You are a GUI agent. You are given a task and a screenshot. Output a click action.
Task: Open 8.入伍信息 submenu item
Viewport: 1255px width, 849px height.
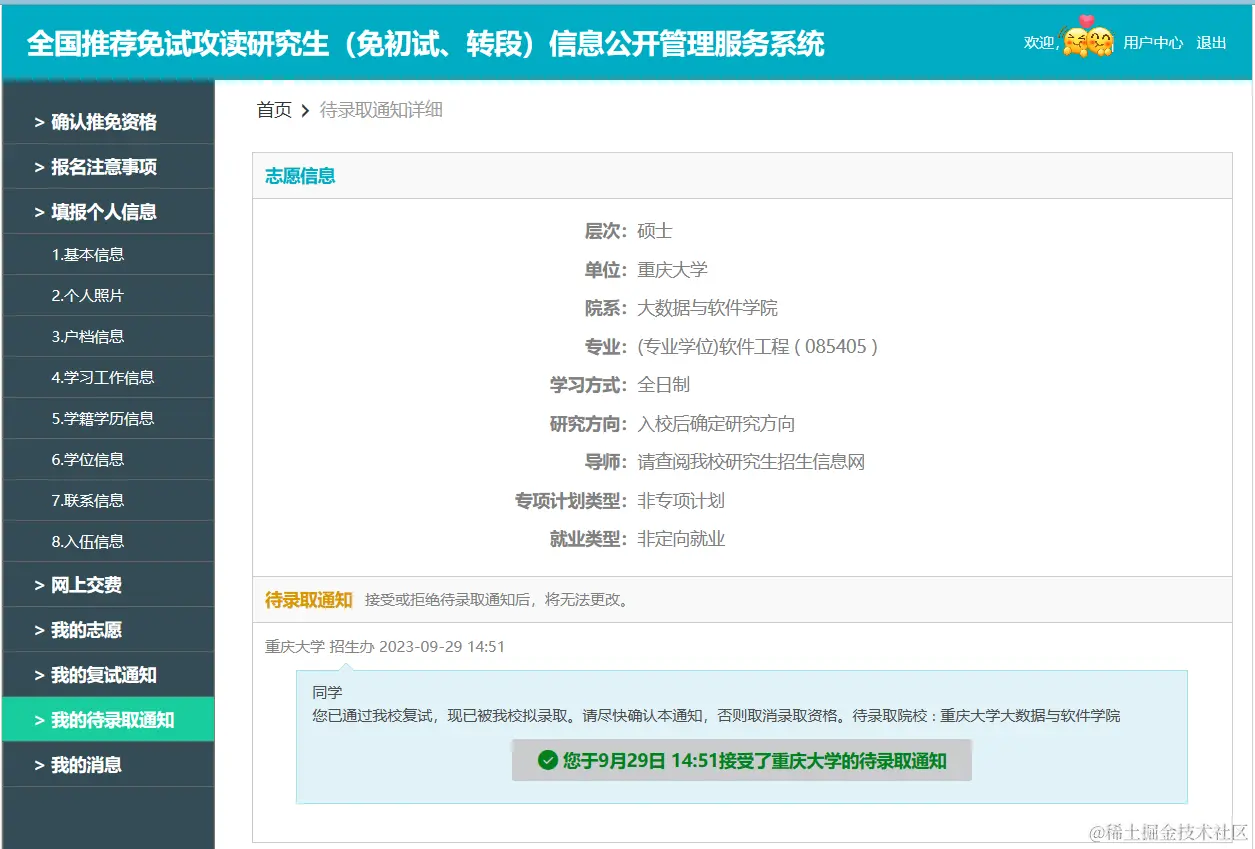[x=108, y=542]
